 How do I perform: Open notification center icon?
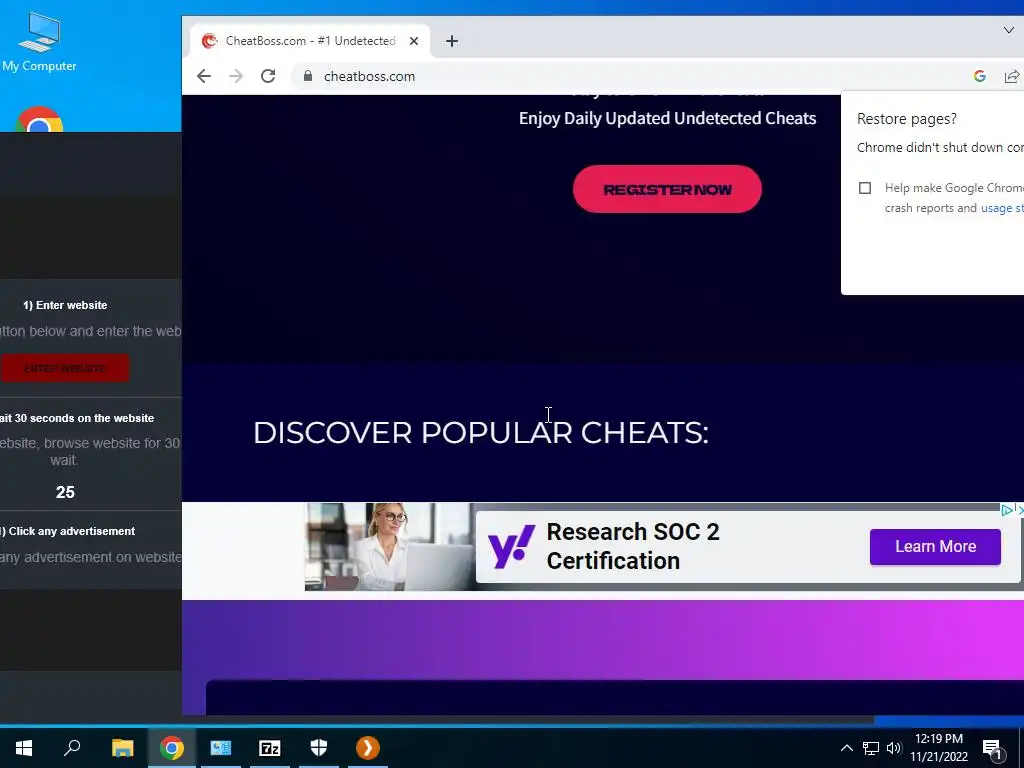[992, 749]
